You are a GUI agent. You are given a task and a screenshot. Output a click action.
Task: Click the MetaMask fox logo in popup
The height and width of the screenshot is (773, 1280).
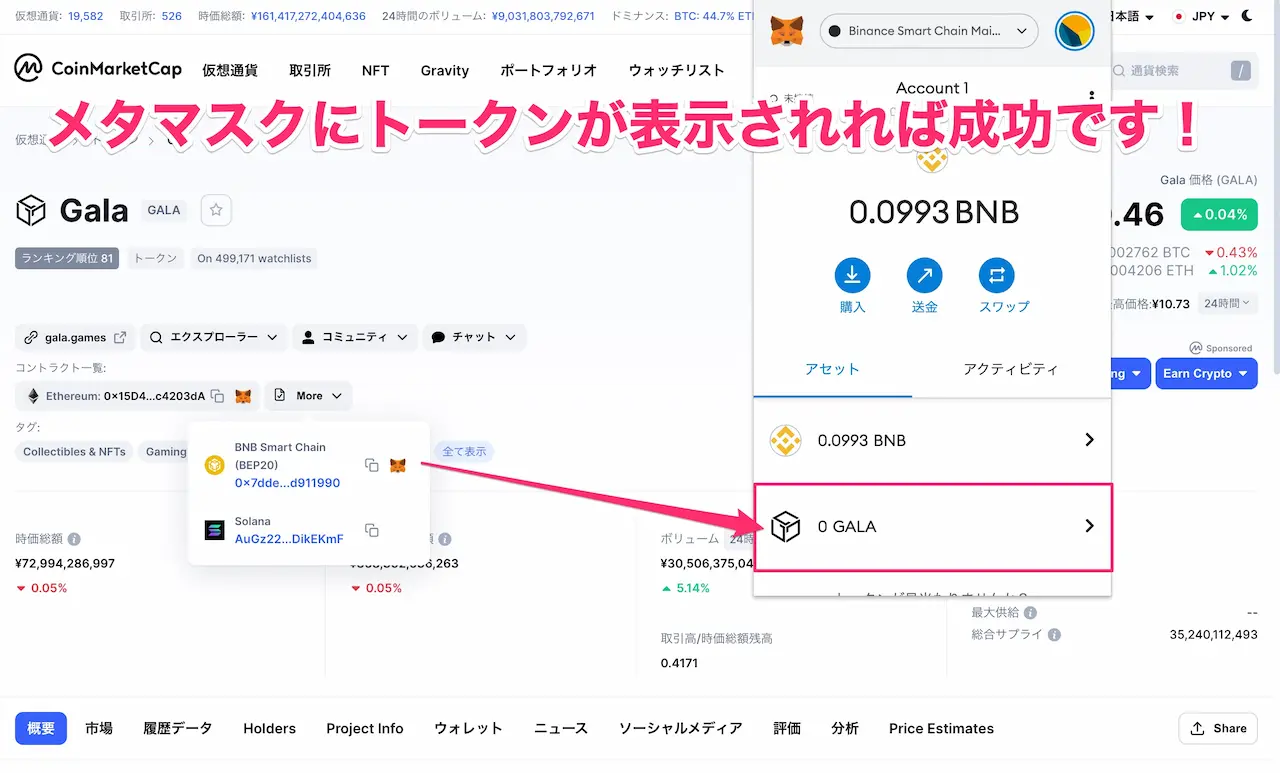[785, 31]
